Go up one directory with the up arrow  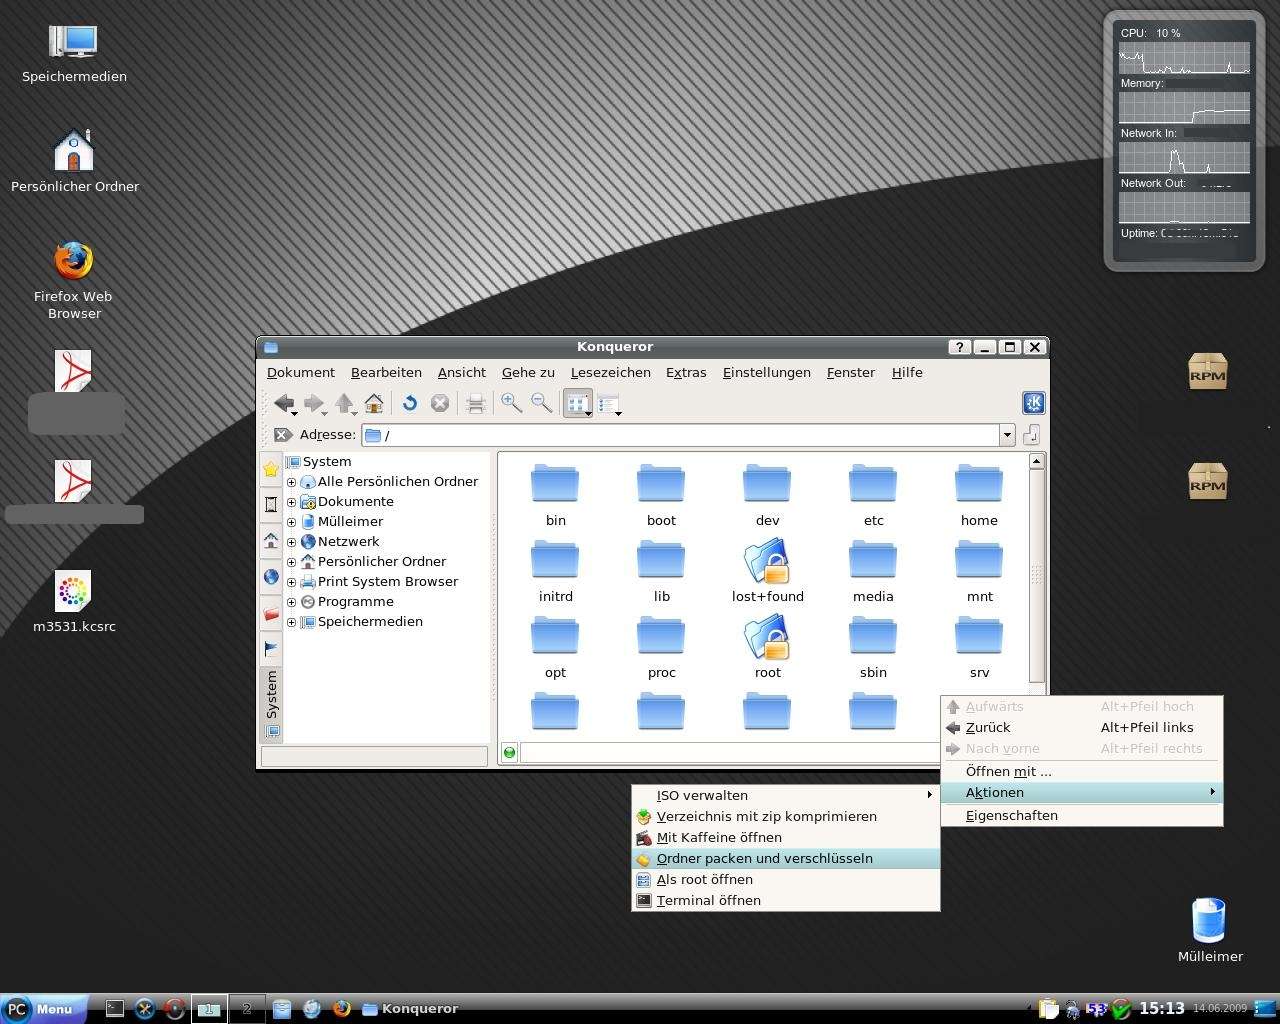[x=344, y=403]
